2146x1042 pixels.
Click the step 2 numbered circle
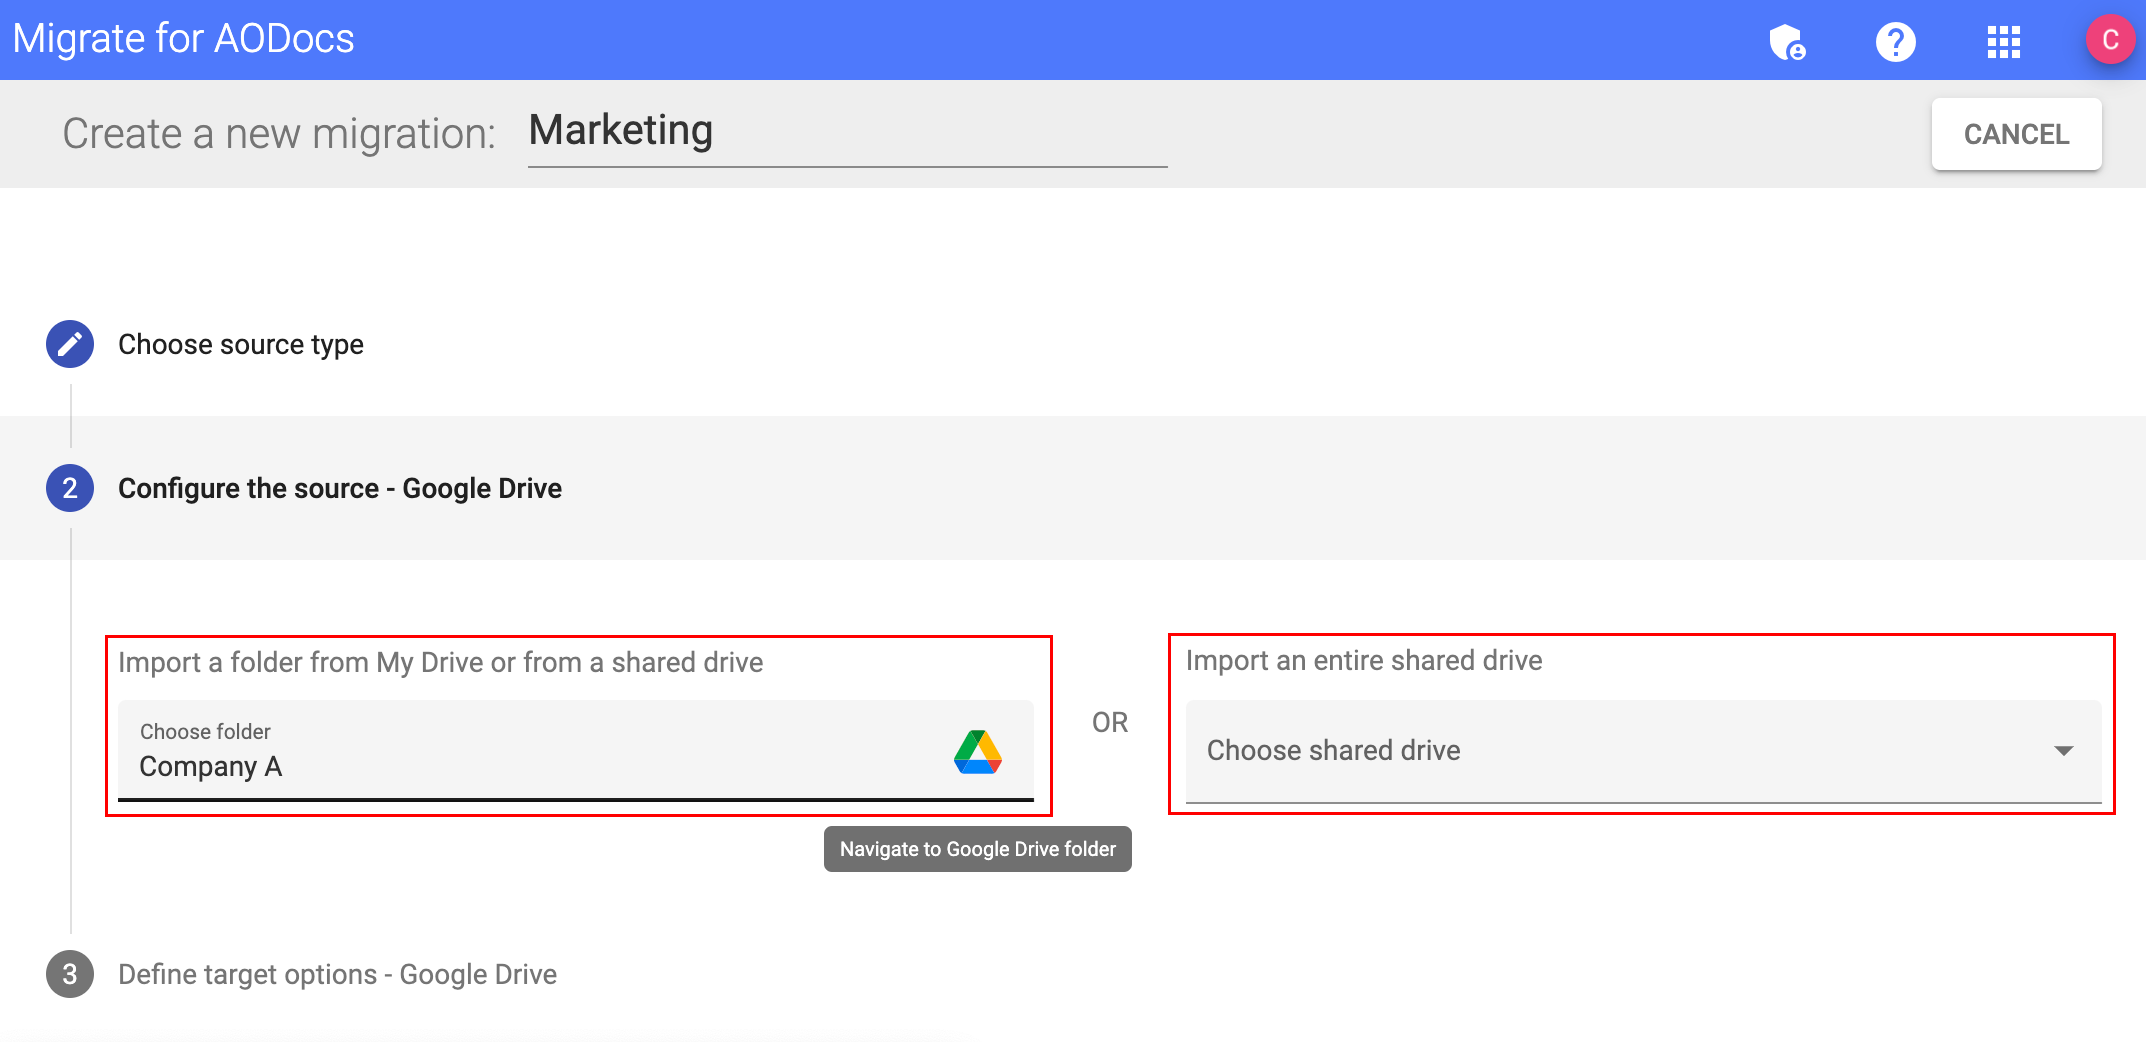pos(69,488)
